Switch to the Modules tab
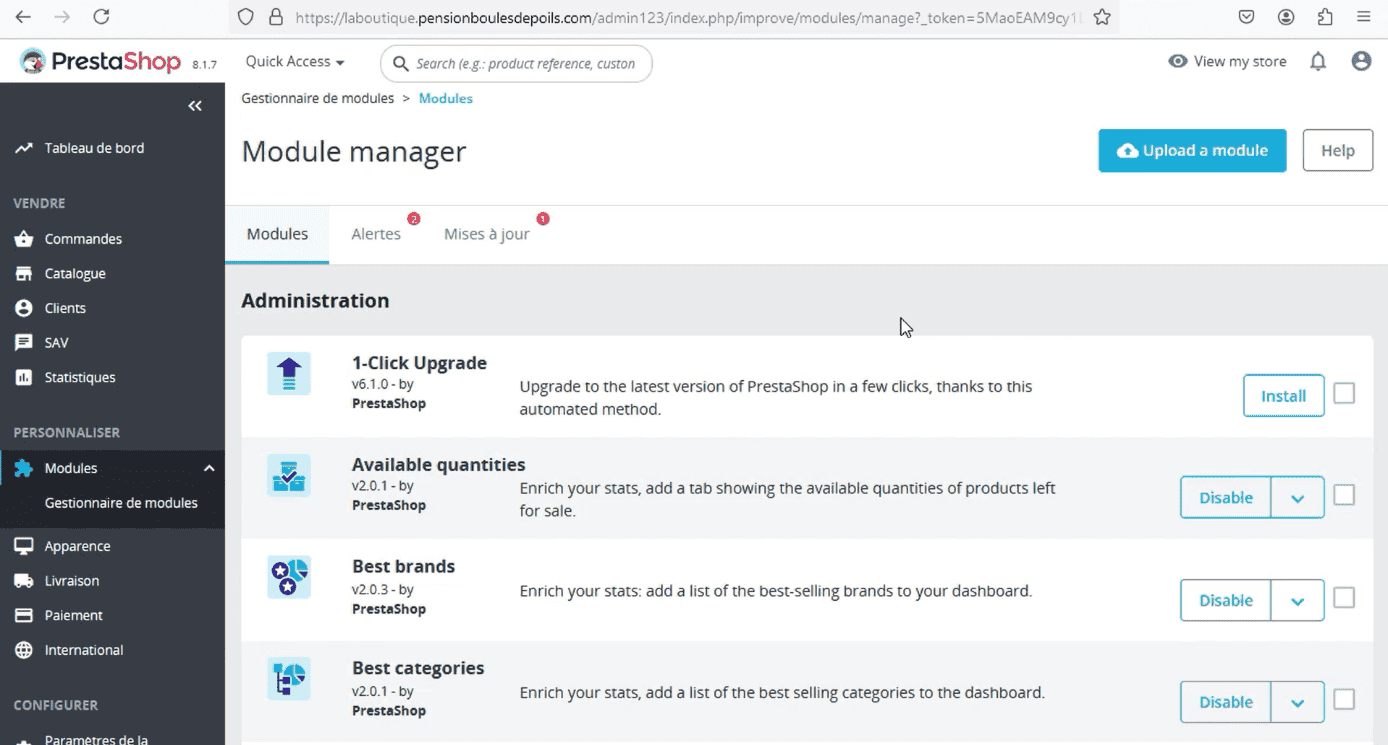 coord(277,234)
